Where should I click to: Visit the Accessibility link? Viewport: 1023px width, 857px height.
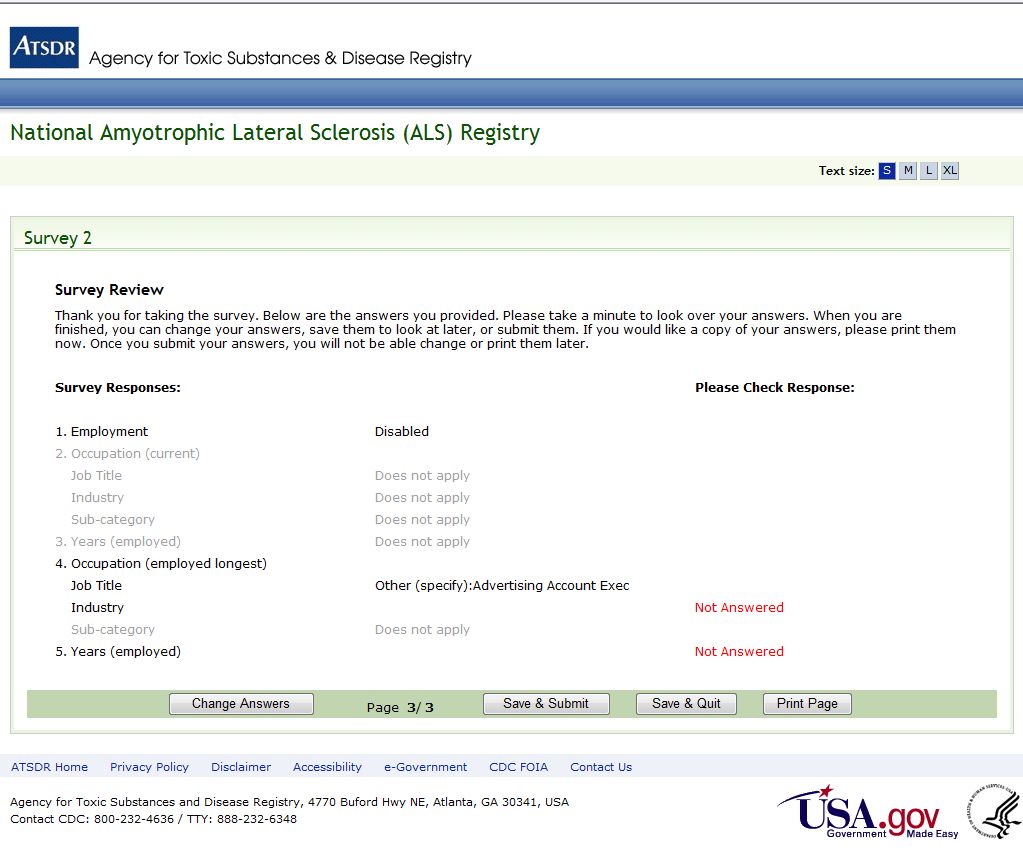(x=327, y=767)
